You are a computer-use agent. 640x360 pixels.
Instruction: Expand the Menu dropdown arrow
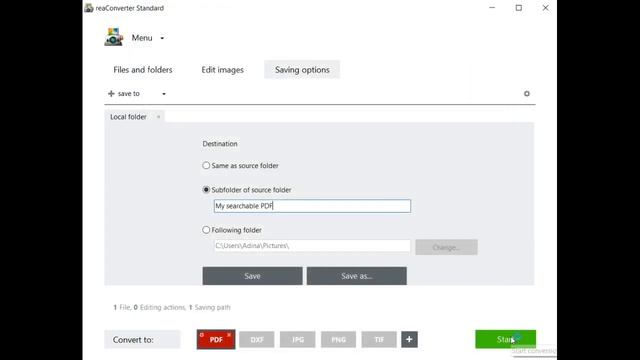click(162, 38)
